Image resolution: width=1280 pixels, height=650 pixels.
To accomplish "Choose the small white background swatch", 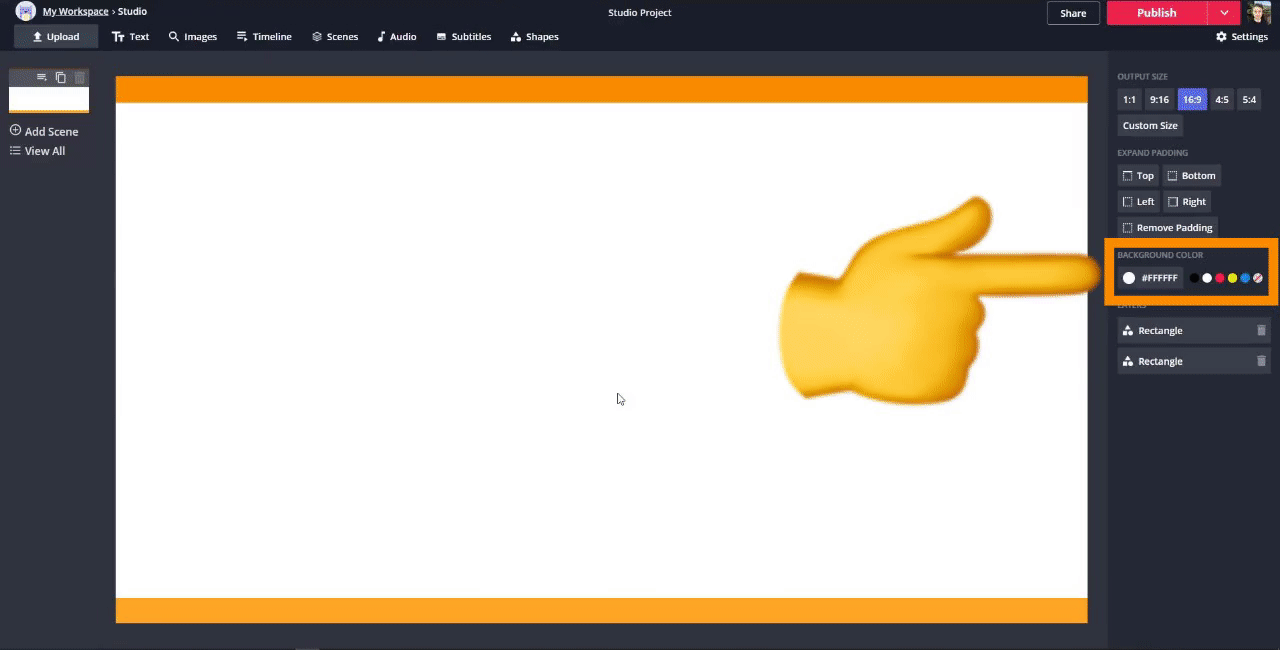I will tap(1207, 278).
